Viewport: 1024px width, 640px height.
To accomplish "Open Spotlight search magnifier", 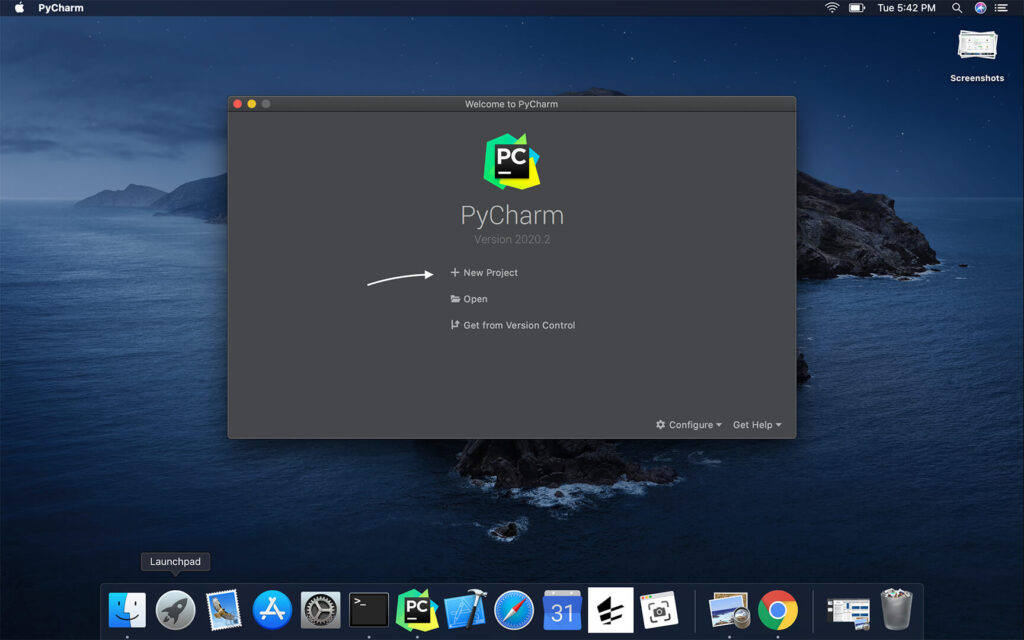I will click(957, 8).
